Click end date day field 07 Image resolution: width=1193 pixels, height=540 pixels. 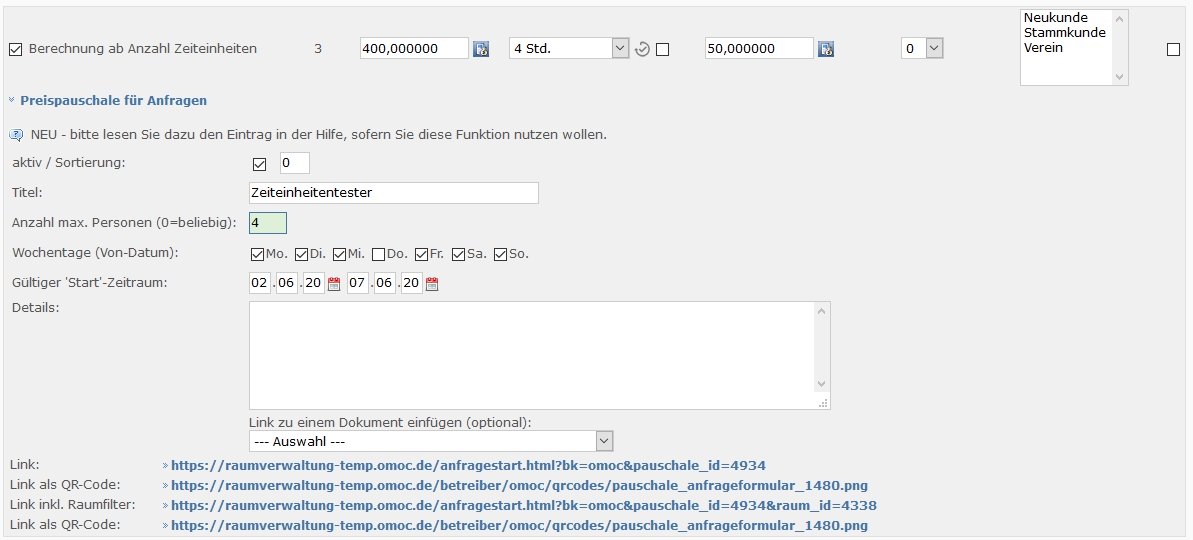(x=358, y=284)
